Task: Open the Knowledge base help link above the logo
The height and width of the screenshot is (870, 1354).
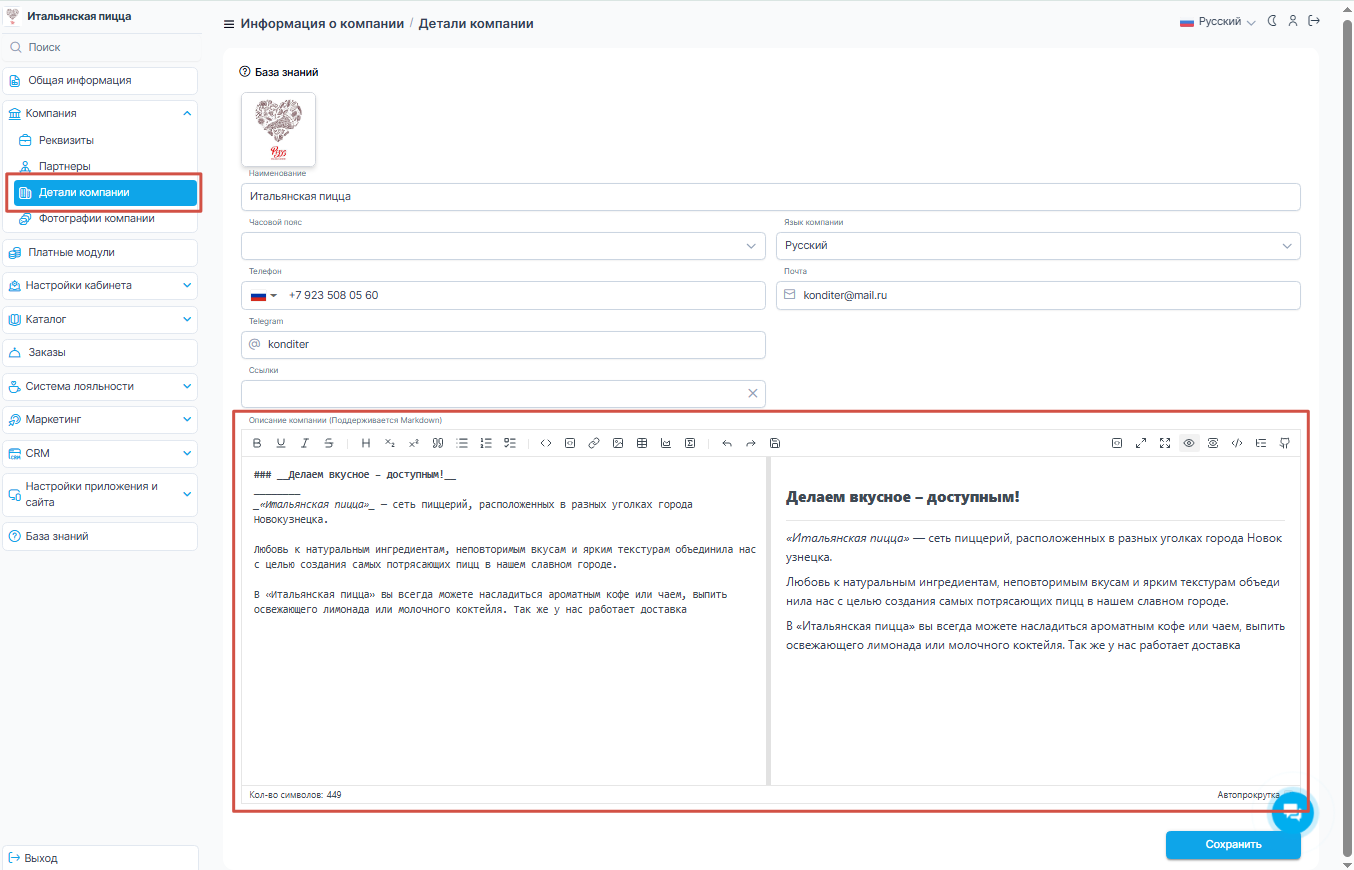Action: click(x=279, y=72)
